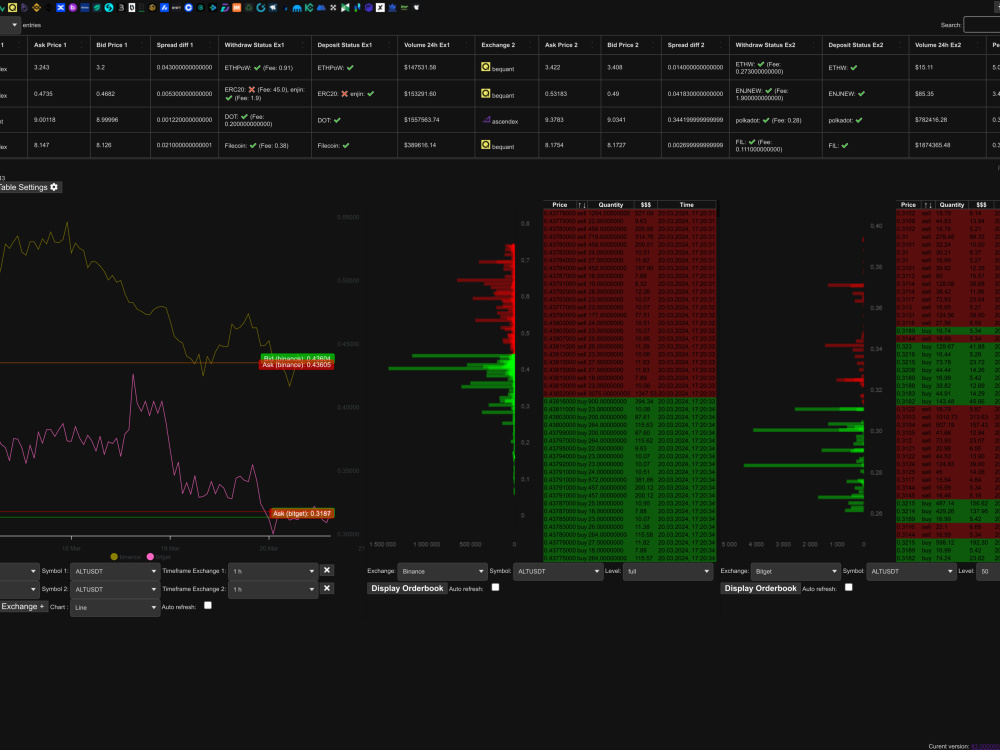Select the green KuCoin logo

[x=309, y=8]
